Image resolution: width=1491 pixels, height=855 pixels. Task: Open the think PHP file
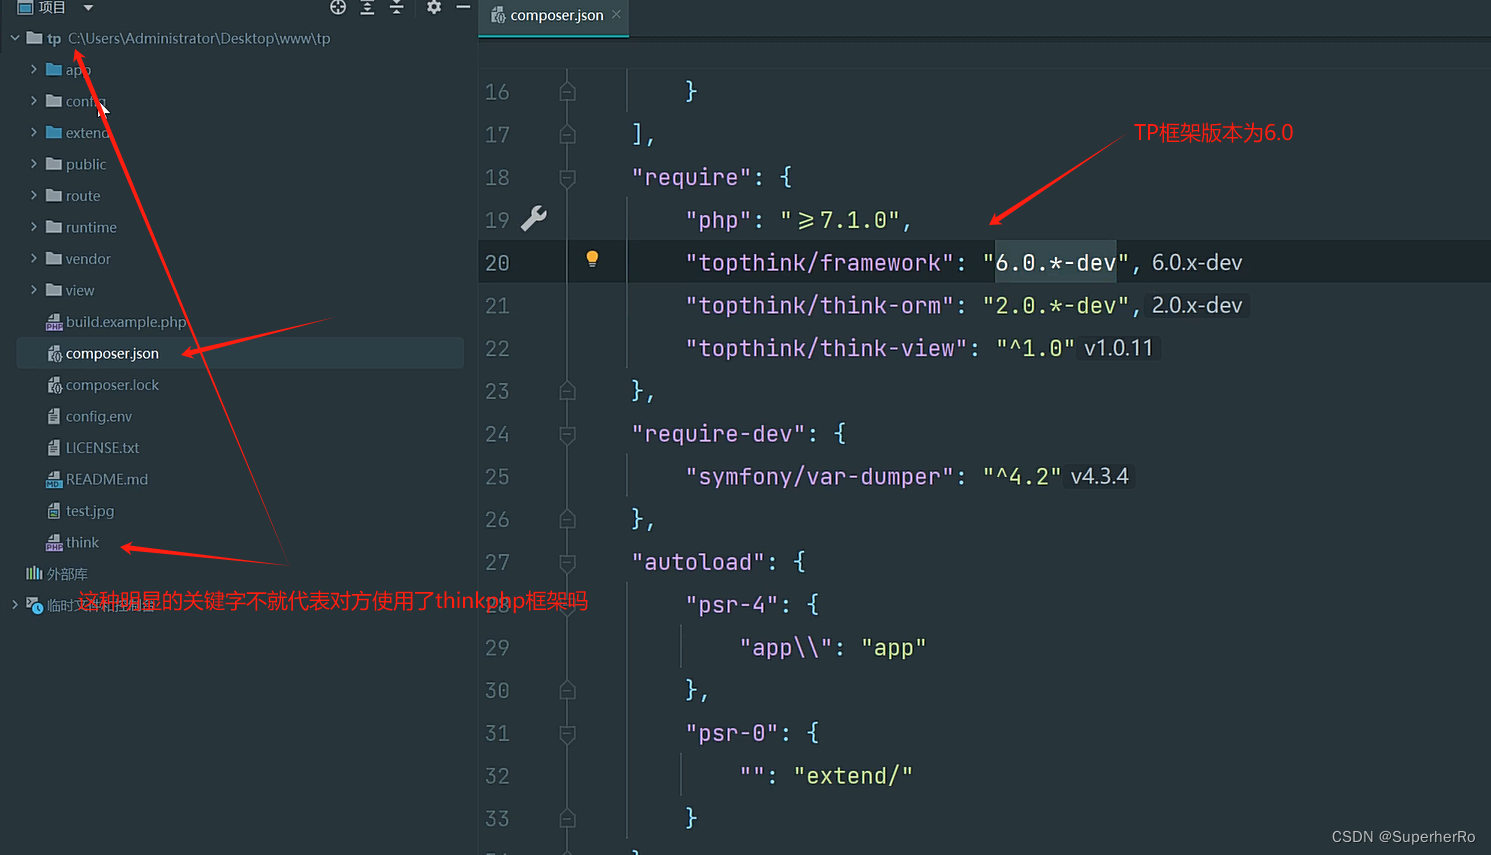pyautogui.click(x=82, y=542)
